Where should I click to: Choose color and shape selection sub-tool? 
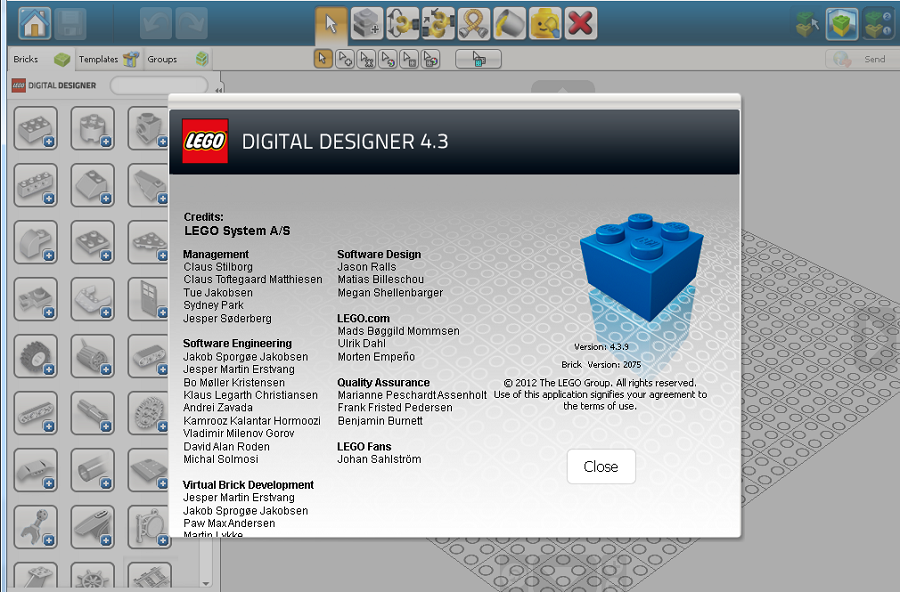(x=430, y=59)
